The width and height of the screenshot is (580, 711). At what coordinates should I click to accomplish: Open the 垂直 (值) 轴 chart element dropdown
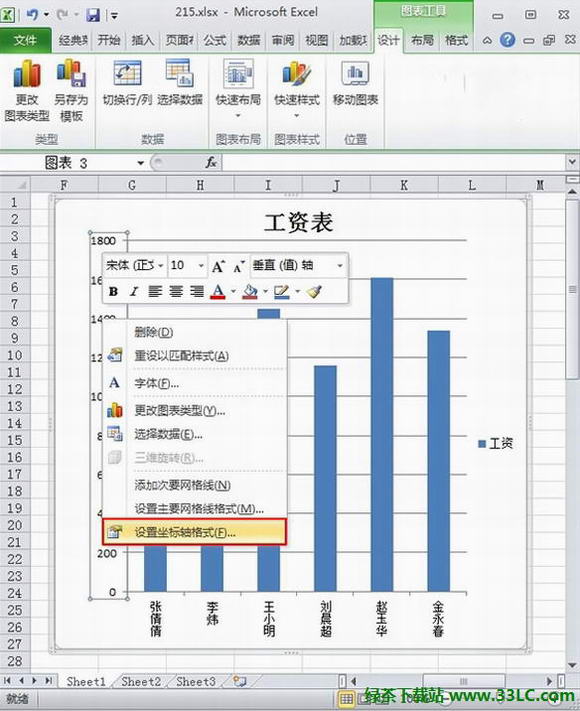[x=340, y=266]
